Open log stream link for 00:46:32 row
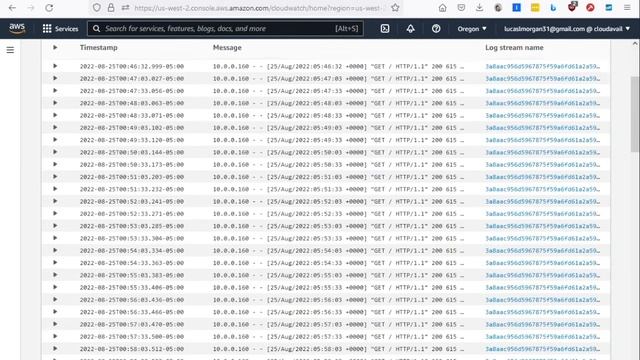This screenshot has height=360, width=640. tap(542, 66)
